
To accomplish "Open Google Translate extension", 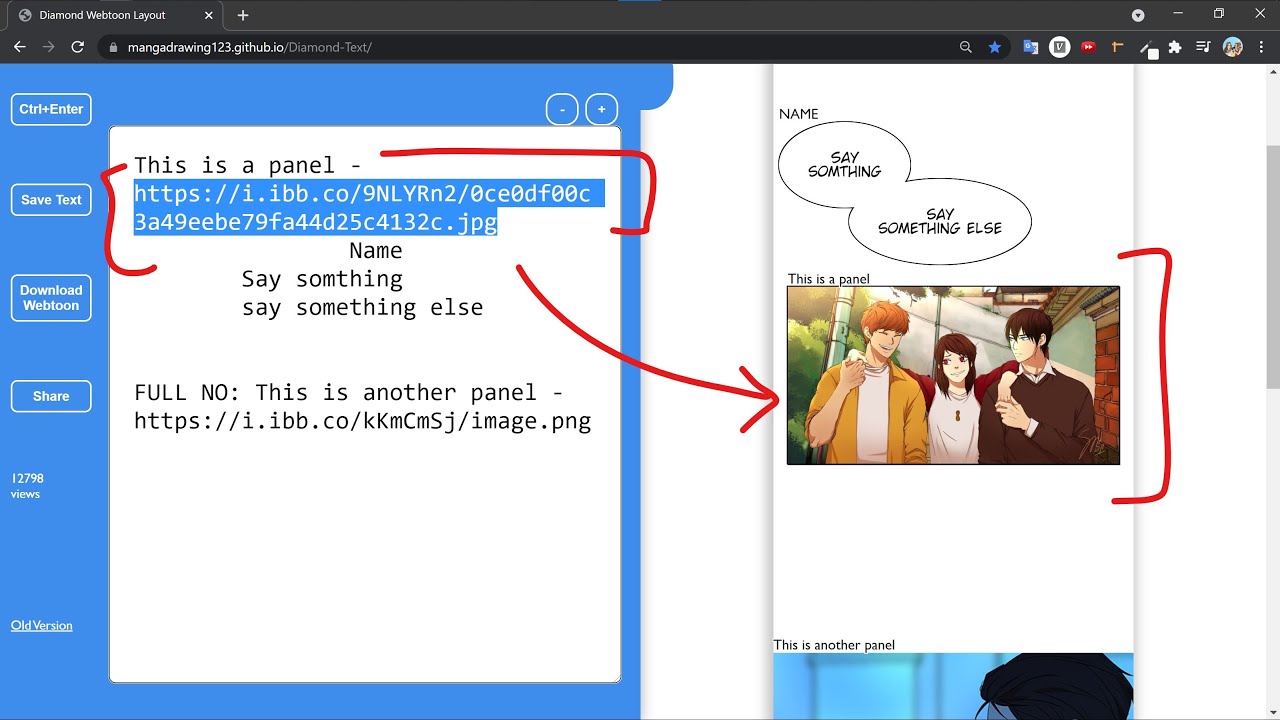I will point(1030,47).
